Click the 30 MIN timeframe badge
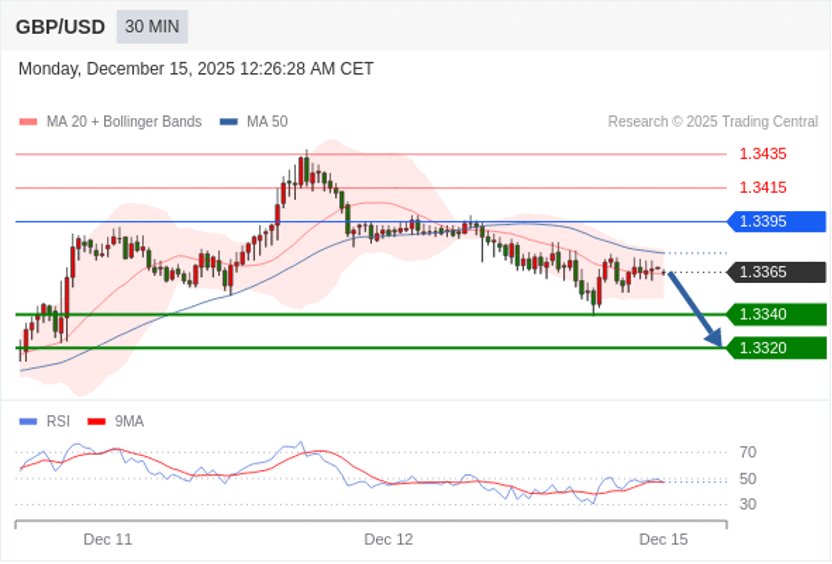Image resolution: width=832 pixels, height=564 pixels. pos(152,27)
